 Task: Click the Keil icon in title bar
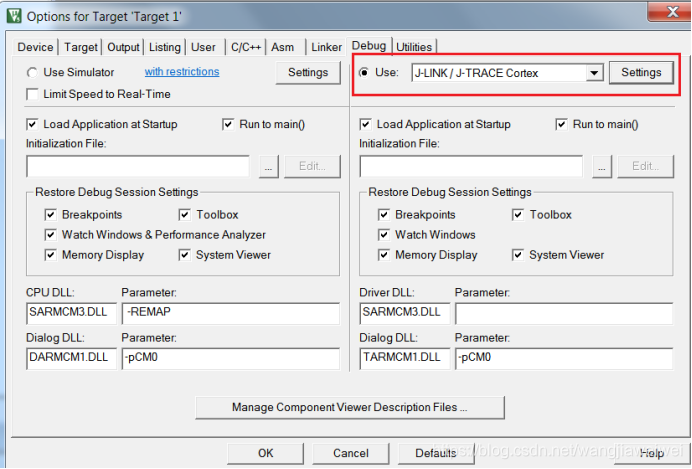point(14,16)
